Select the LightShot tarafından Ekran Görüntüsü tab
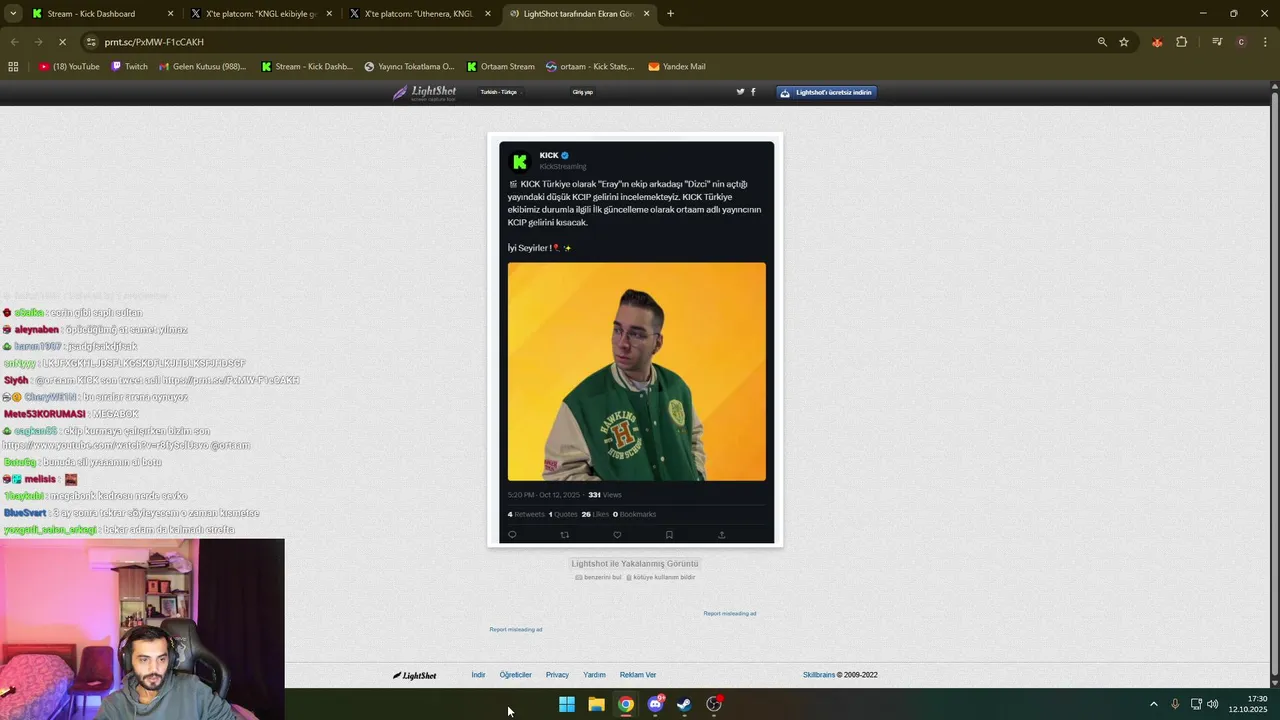The height and width of the screenshot is (720, 1280). click(571, 14)
